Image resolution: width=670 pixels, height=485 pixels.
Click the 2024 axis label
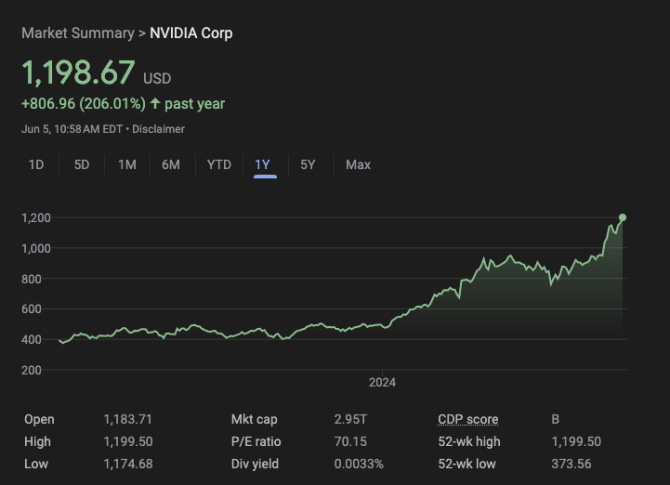click(382, 382)
